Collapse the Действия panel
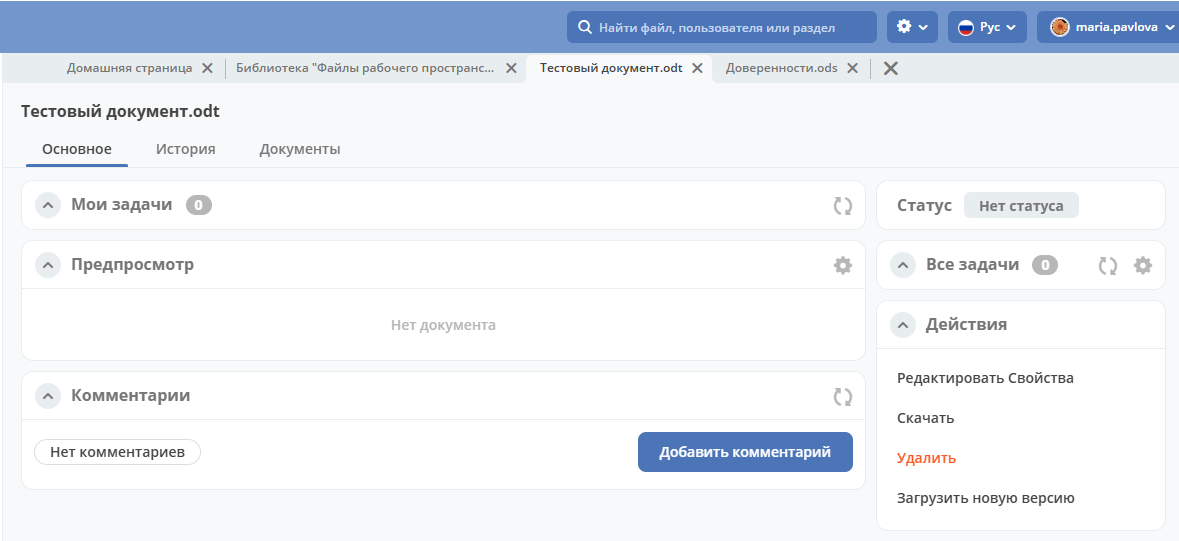This screenshot has width=1179, height=541. [903, 325]
